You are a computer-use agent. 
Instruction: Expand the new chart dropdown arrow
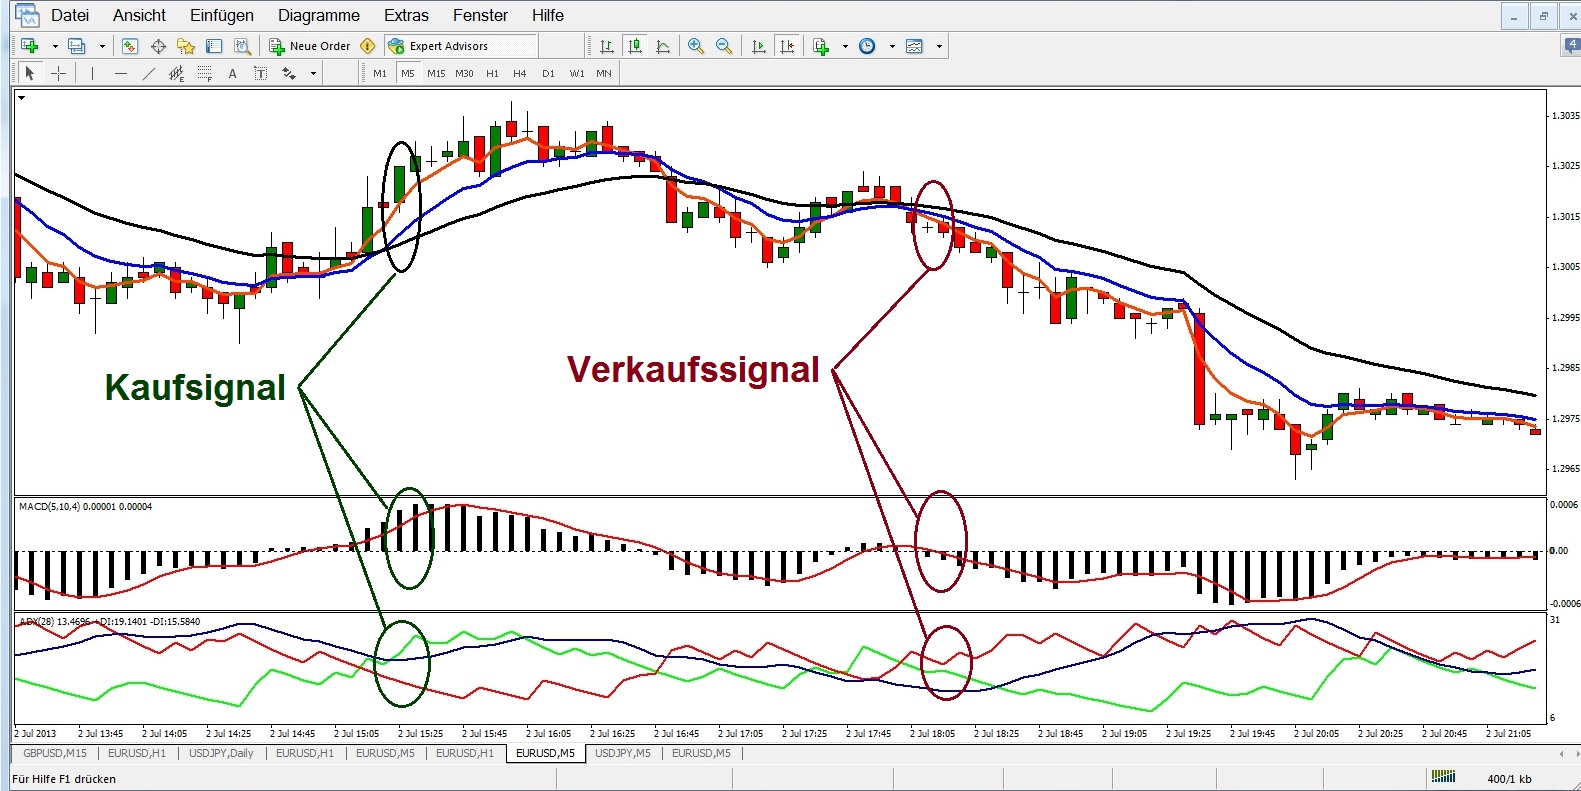point(55,46)
